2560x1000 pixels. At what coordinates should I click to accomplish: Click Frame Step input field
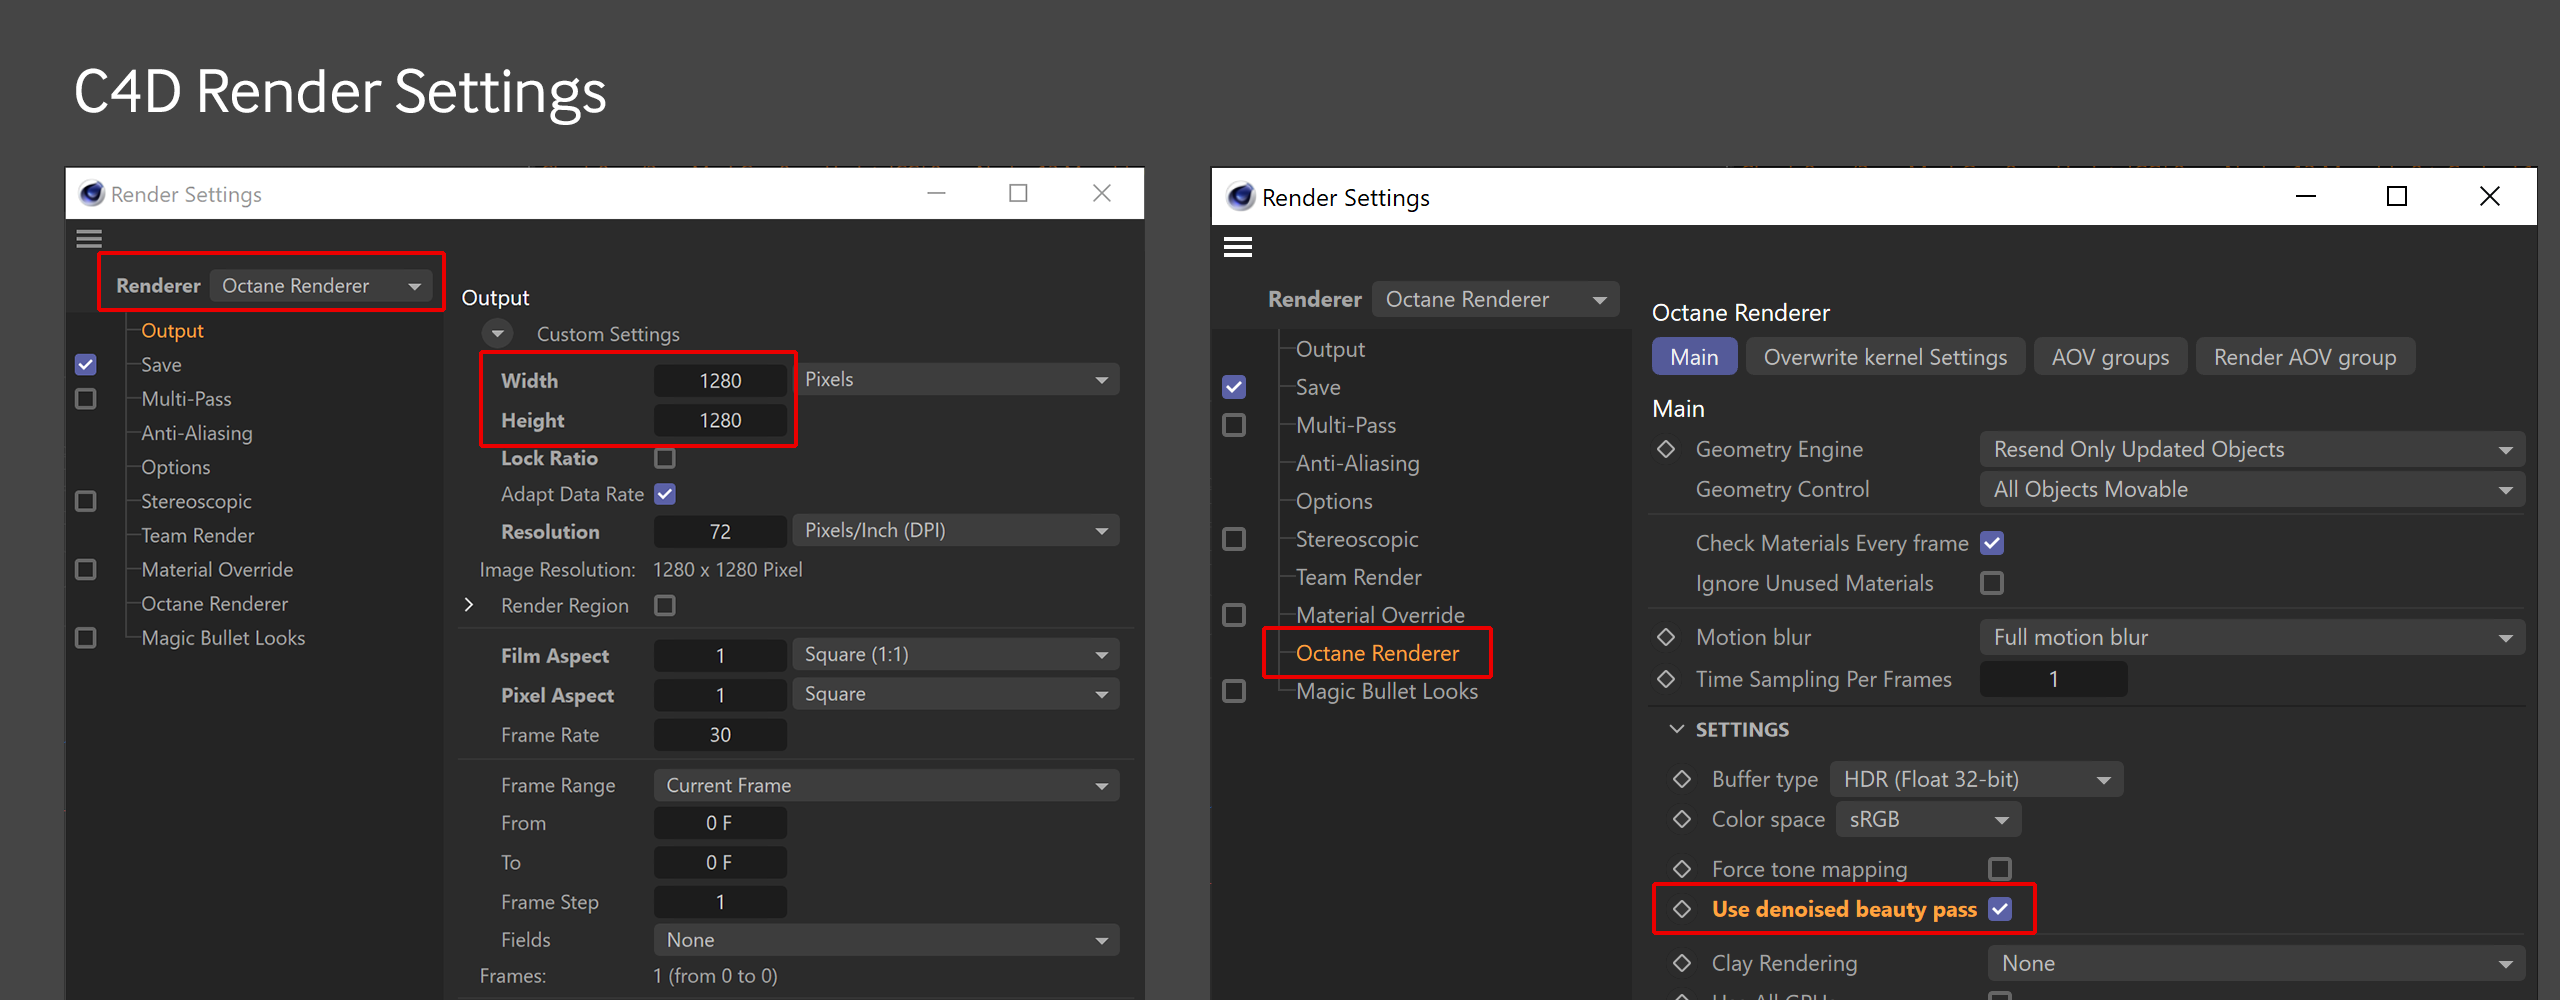point(720,902)
